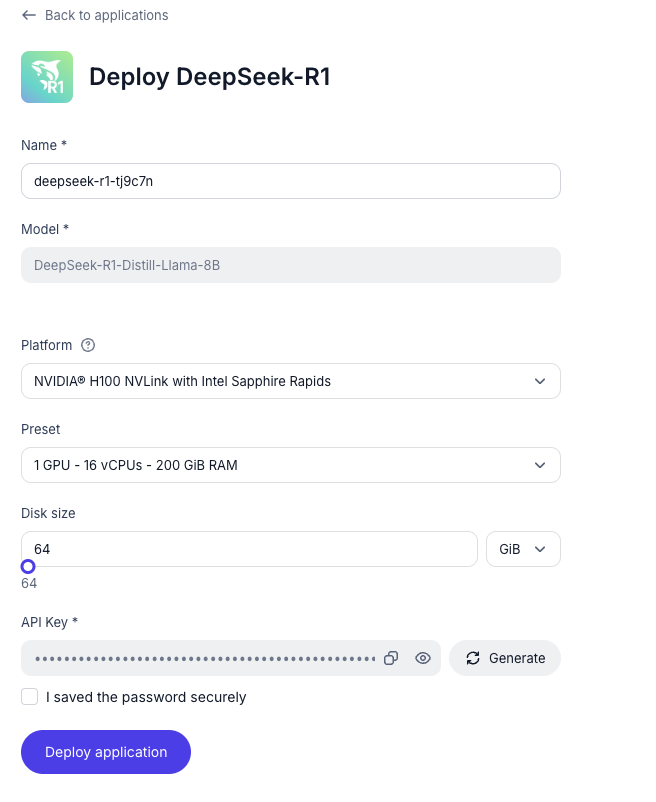Click the Platform help question mark icon
Screen dimensions: 656x802
88,345
